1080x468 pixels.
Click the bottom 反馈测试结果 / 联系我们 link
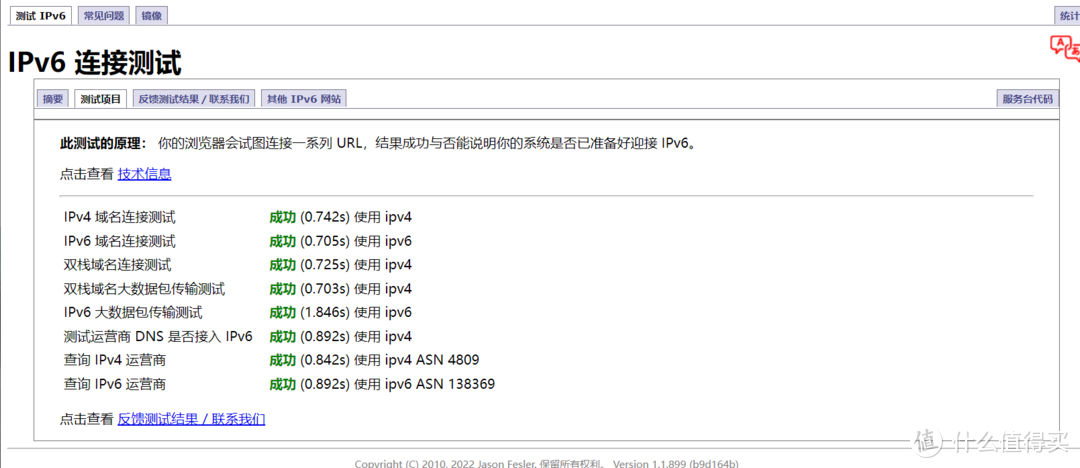click(191, 419)
